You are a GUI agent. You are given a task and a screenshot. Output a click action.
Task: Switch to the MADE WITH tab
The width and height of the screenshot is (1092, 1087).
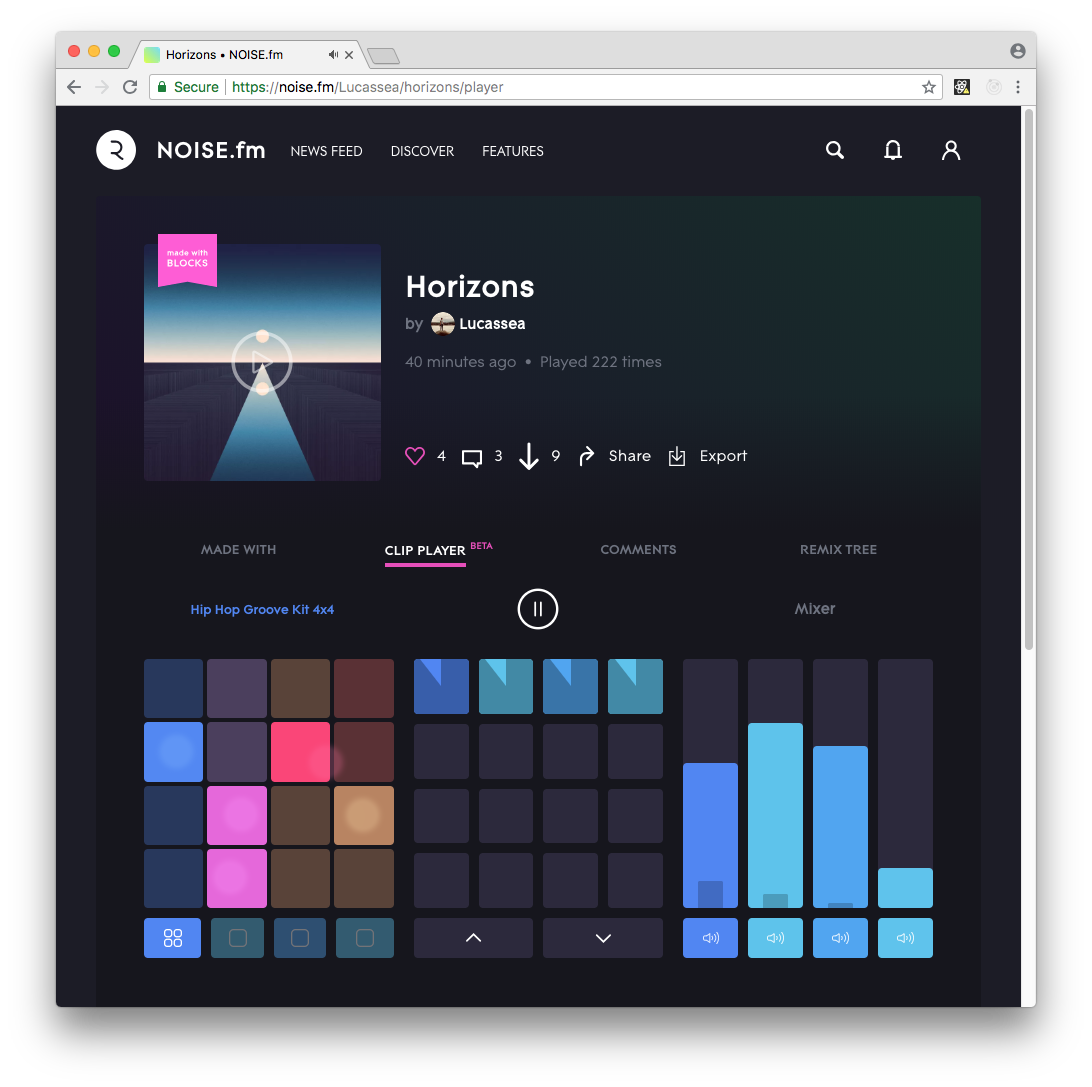point(238,549)
